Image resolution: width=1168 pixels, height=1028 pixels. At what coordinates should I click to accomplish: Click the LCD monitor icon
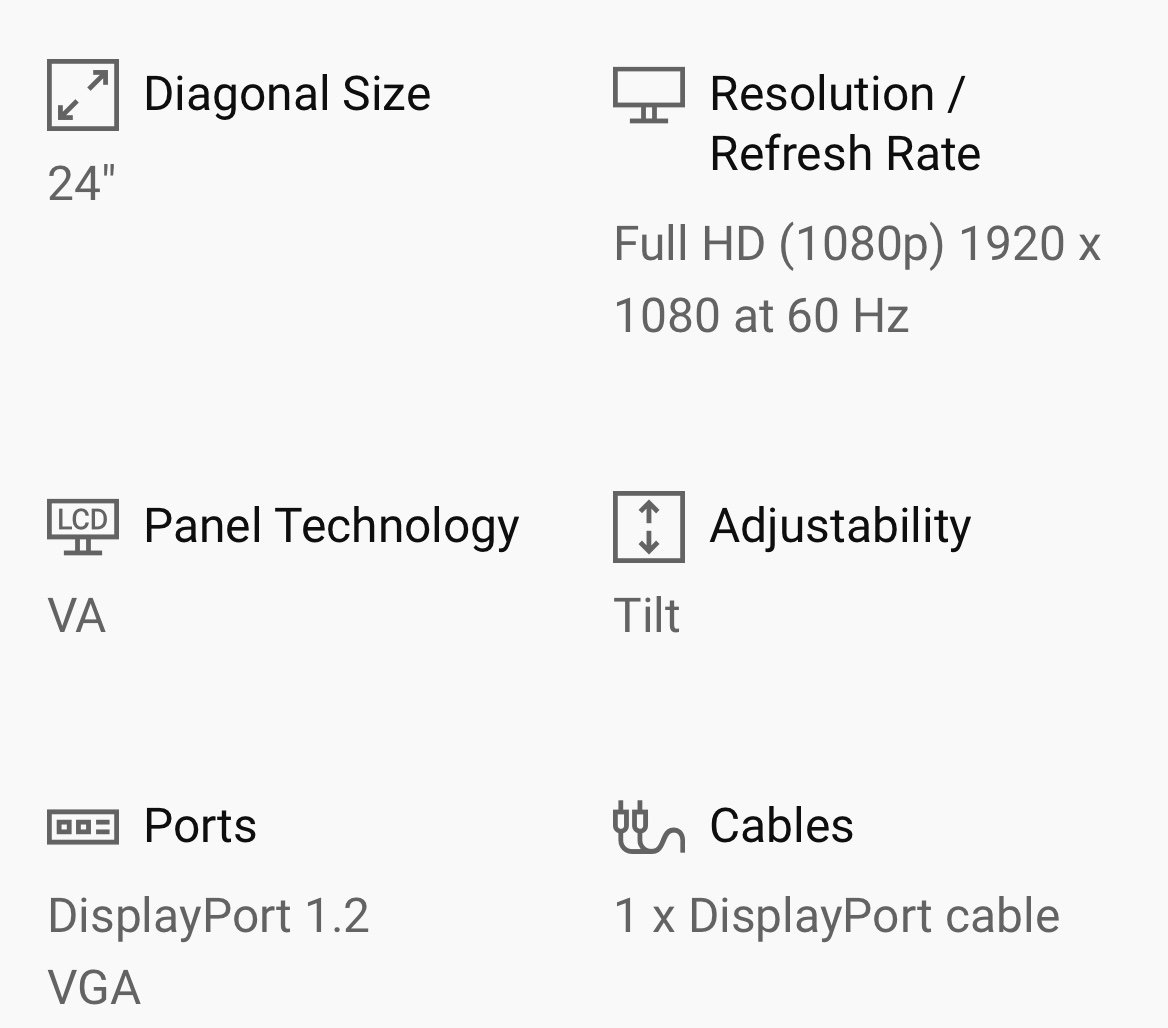(x=83, y=527)
